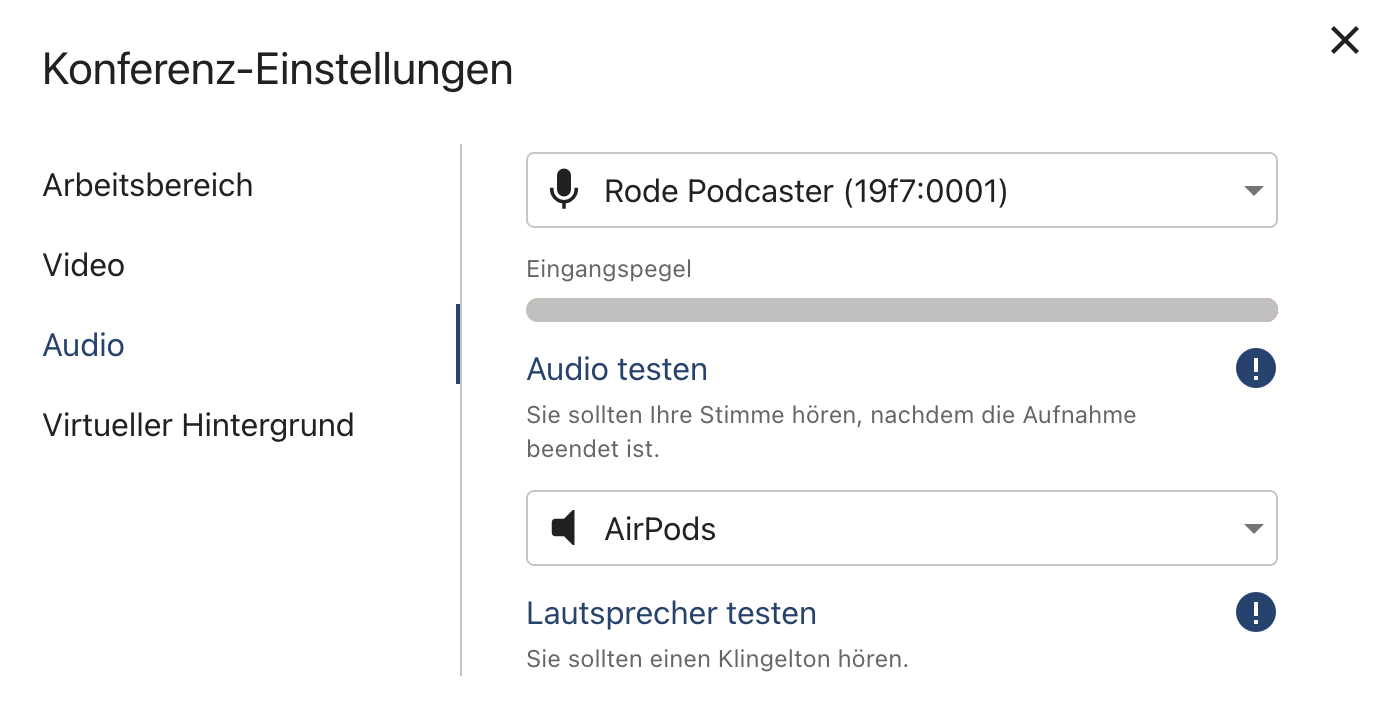This screenshot has width=1392, height=710.
Task: Click the info icon next to Lautsprecher testen
Action: [1256, 612]
